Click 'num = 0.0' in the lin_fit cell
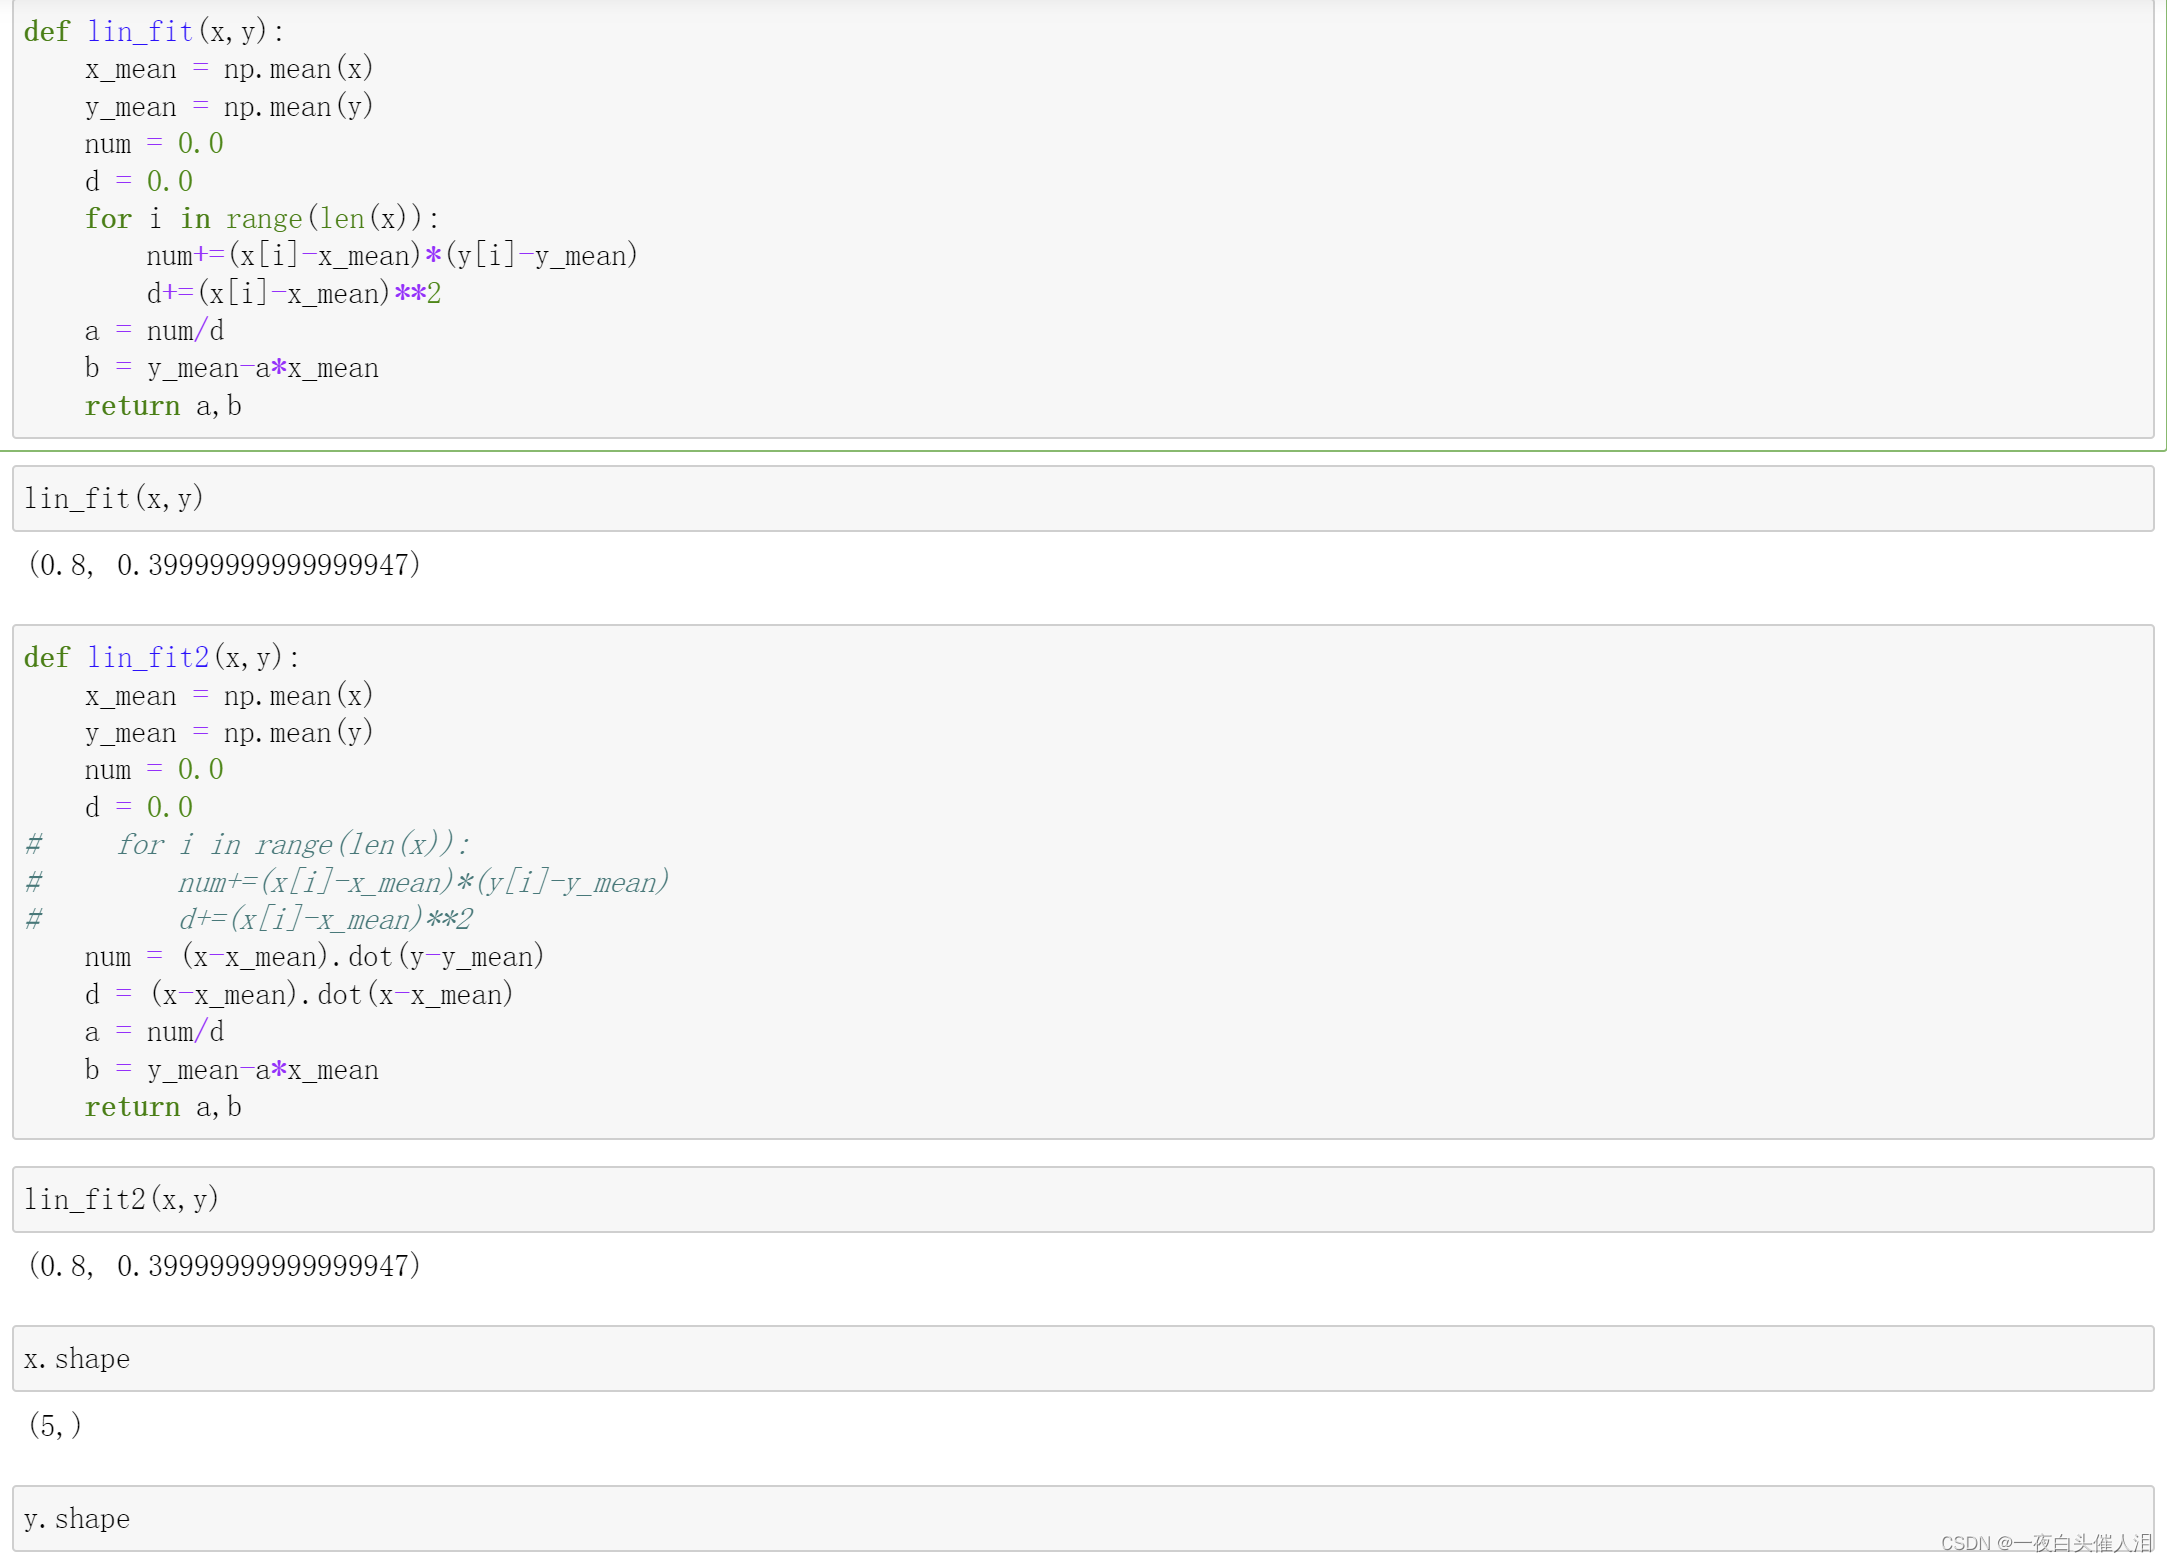 (x=154, y=144)
